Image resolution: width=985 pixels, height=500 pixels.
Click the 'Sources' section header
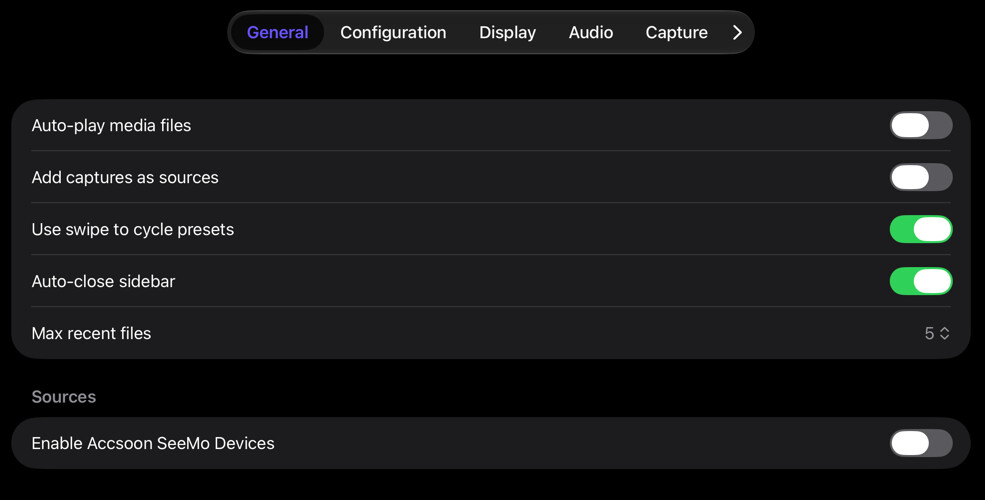tap(63, 397)
